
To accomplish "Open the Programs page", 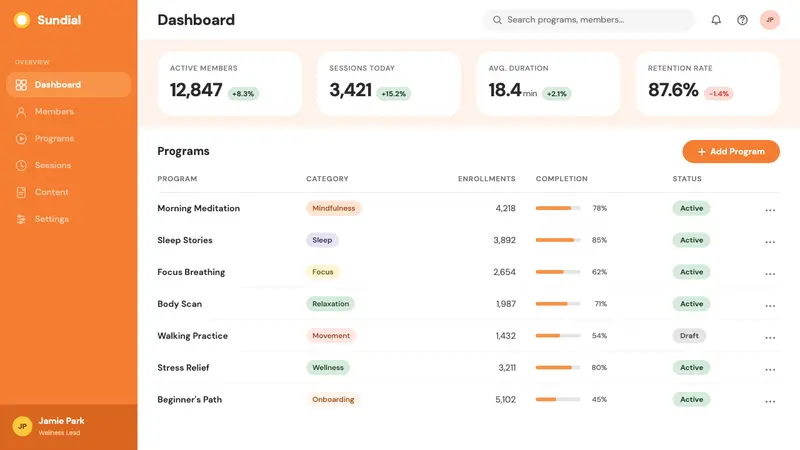I will click(x=68, y=139).
